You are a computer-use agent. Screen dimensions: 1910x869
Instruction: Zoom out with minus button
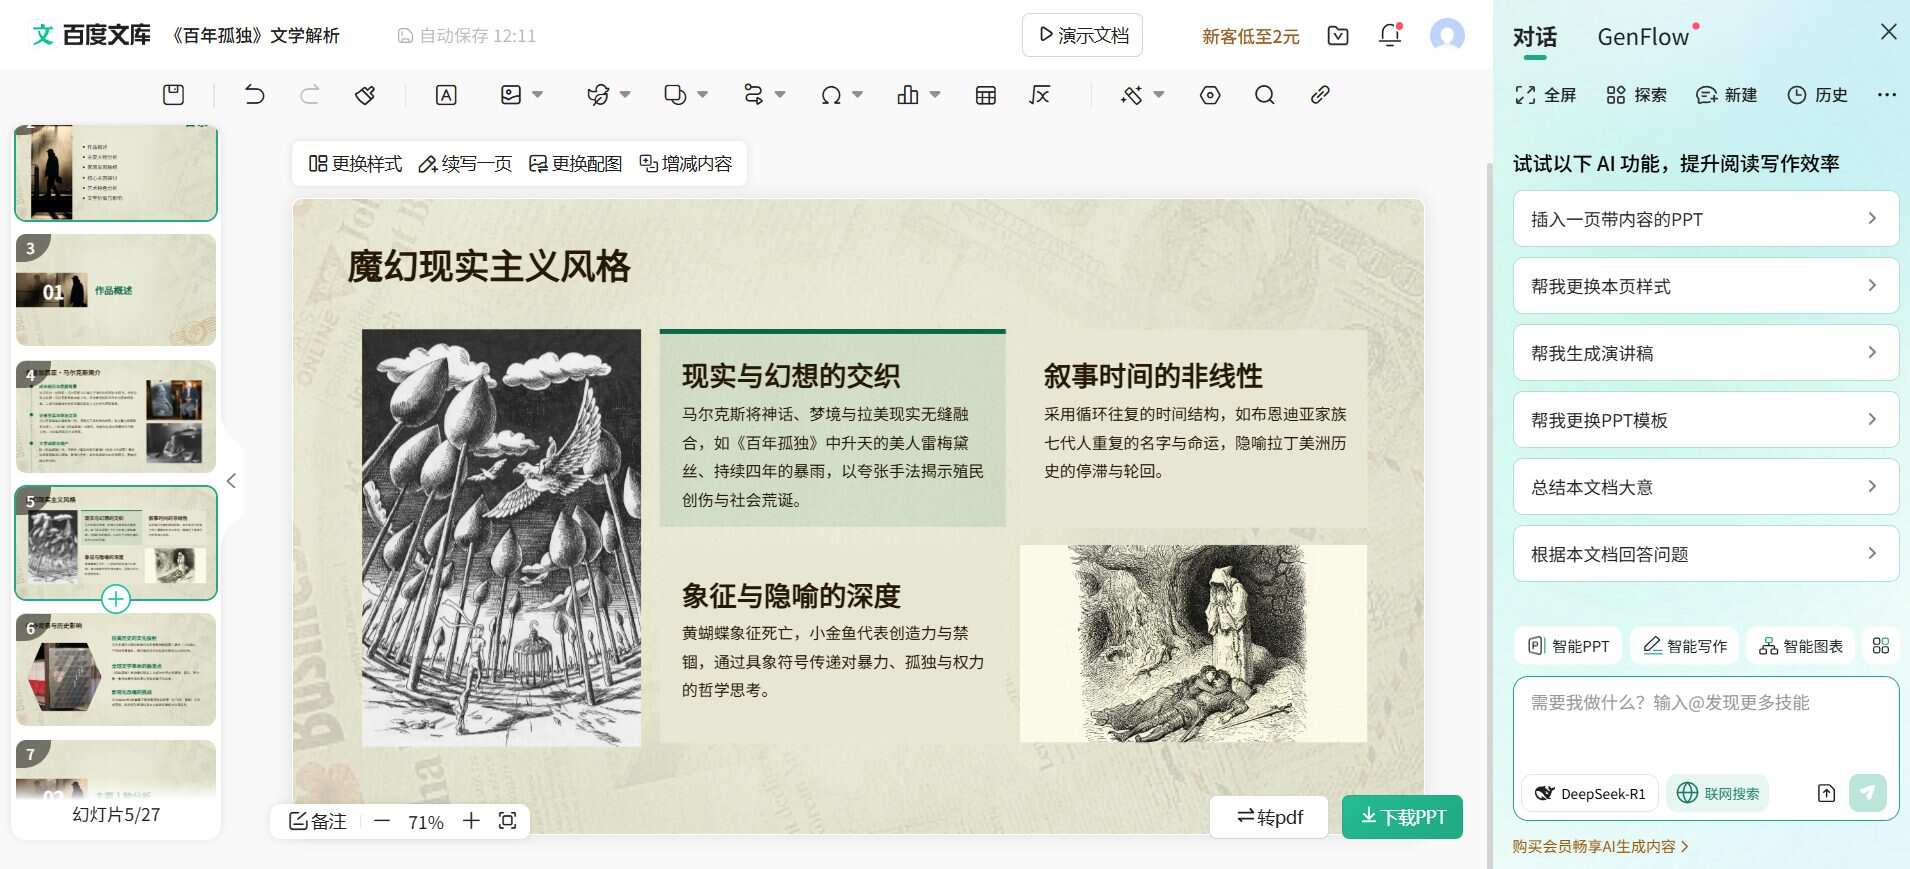point(381,821)
